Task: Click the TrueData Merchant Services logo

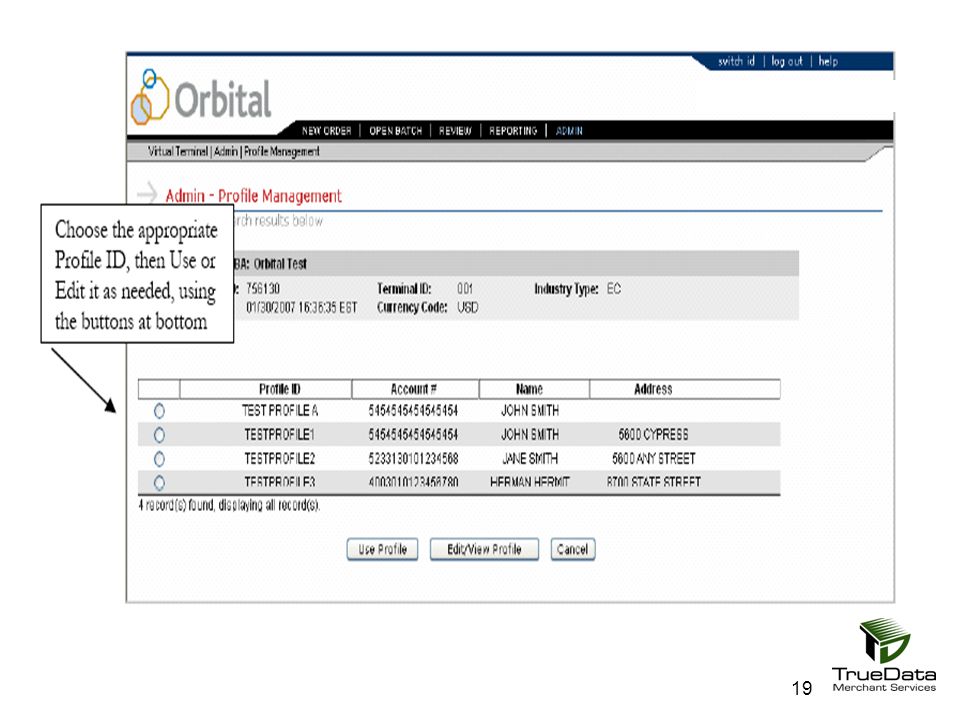Action: [x=884, y=655]
